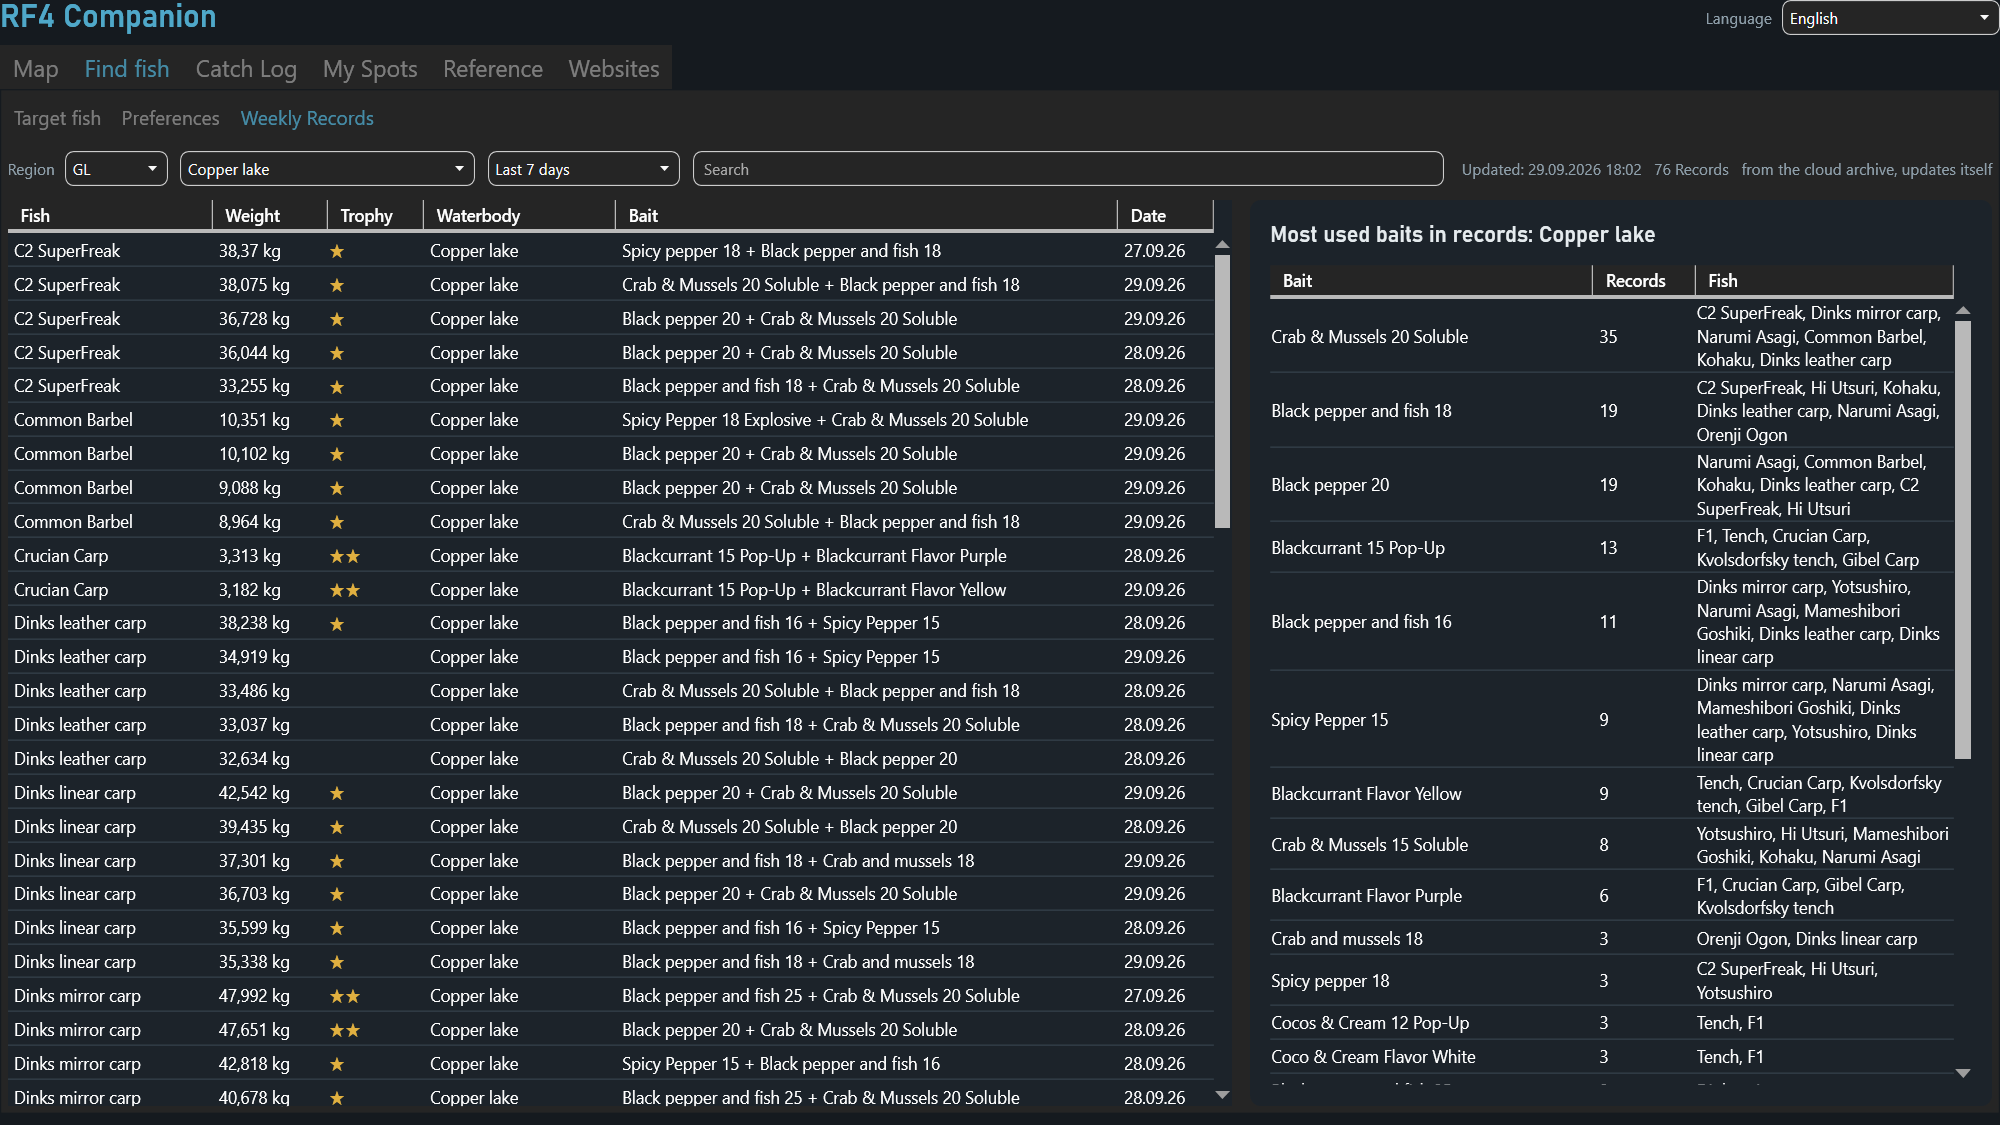Open the Websites tab

614,69
